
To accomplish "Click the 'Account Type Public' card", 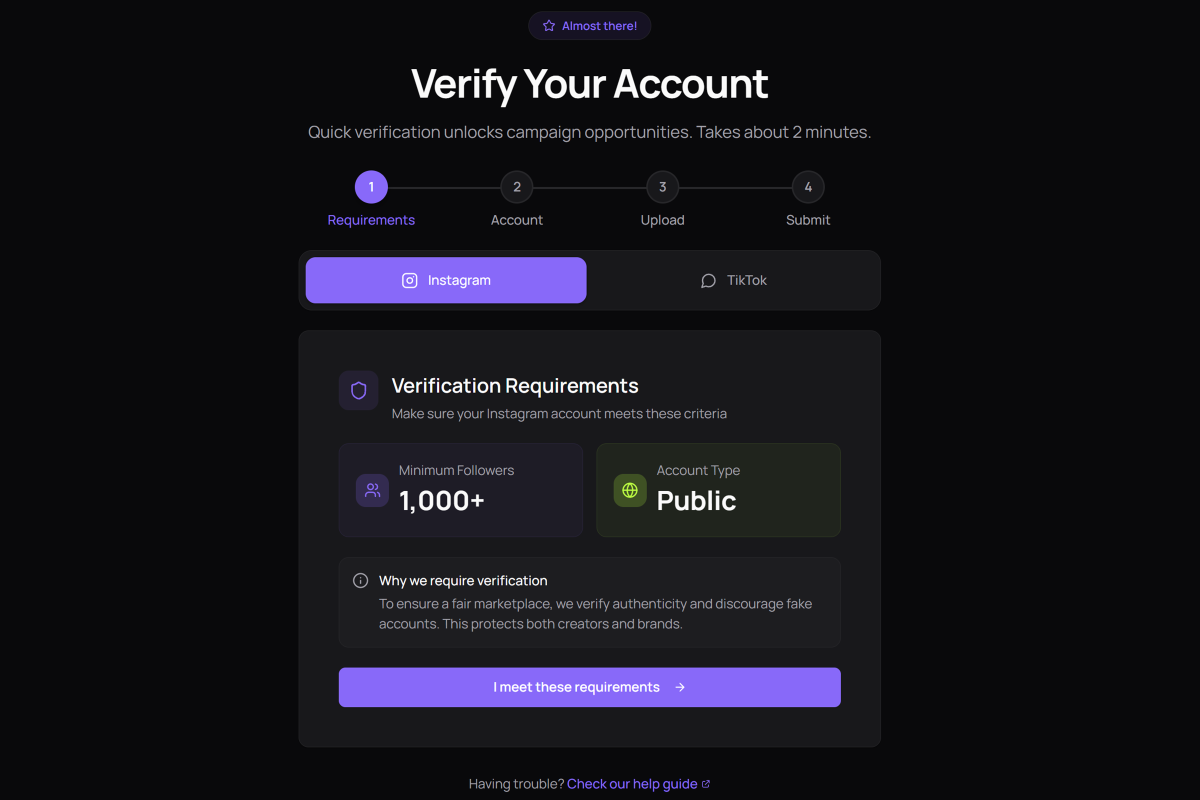I will click(718, 490).
